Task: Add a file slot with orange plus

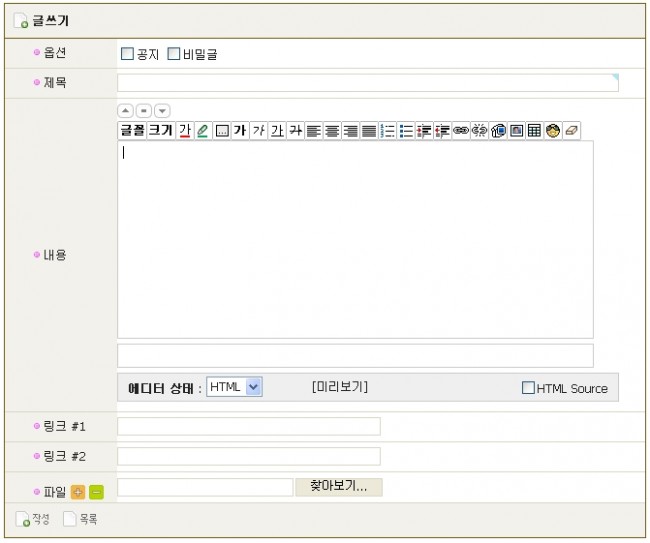Action: point(78,492)
